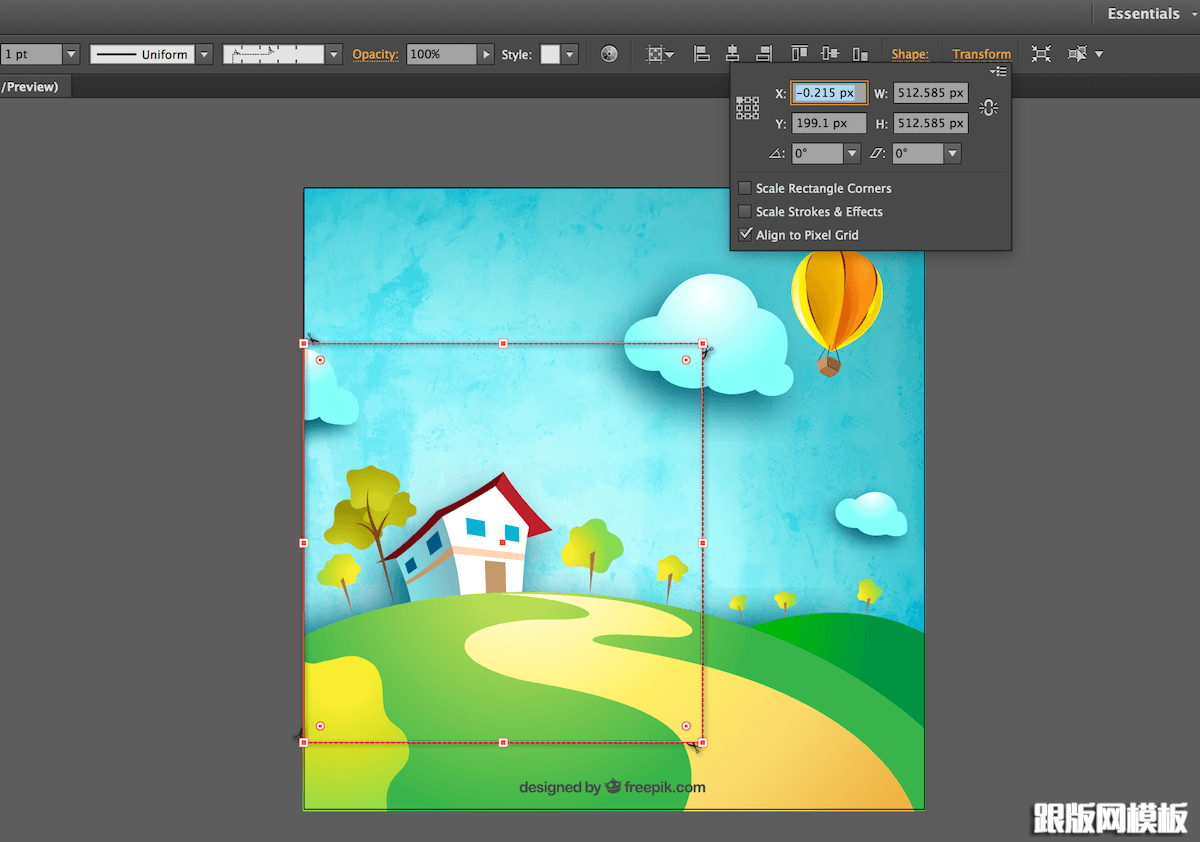Click the selection center point handle

[x=502, y=542]
